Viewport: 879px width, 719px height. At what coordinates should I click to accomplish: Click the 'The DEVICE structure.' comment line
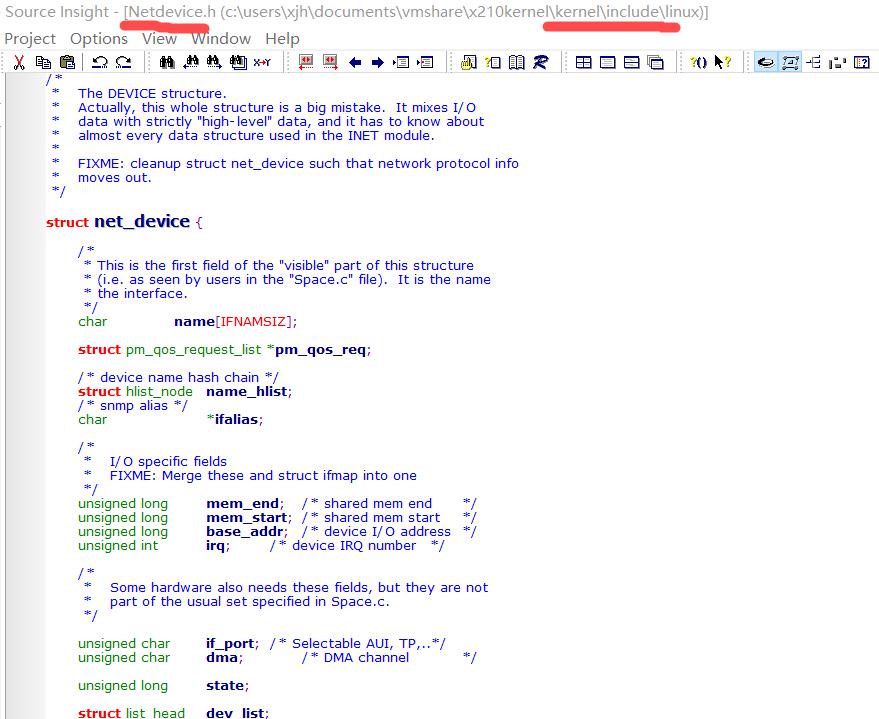tap(152, 94)
